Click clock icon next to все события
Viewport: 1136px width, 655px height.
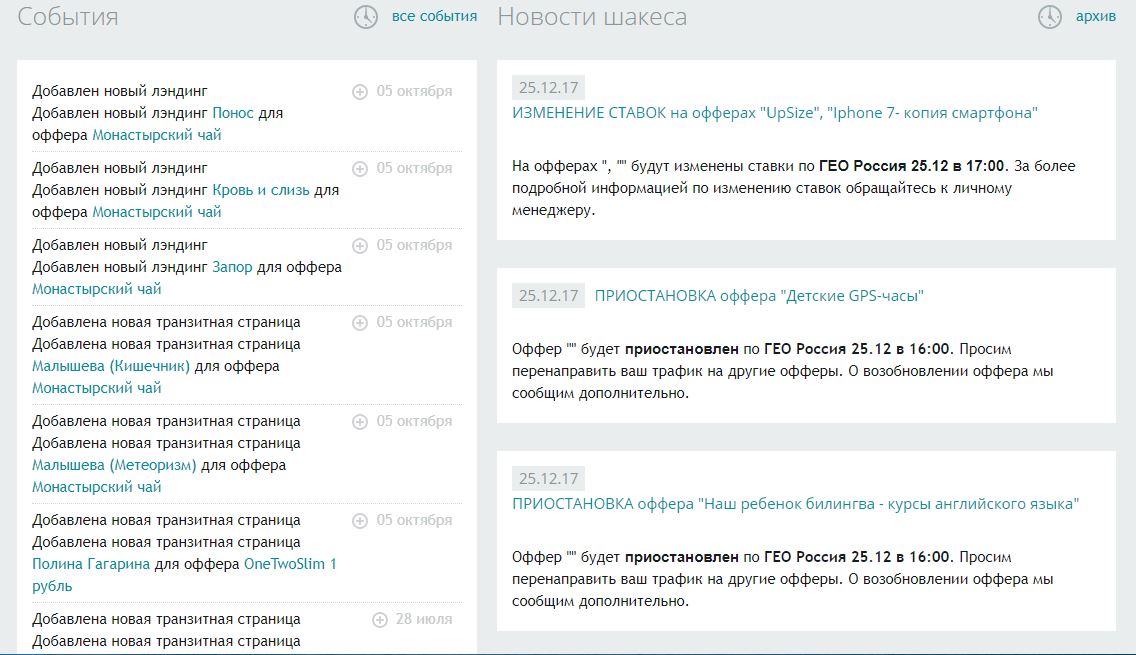tap(366, 17)
